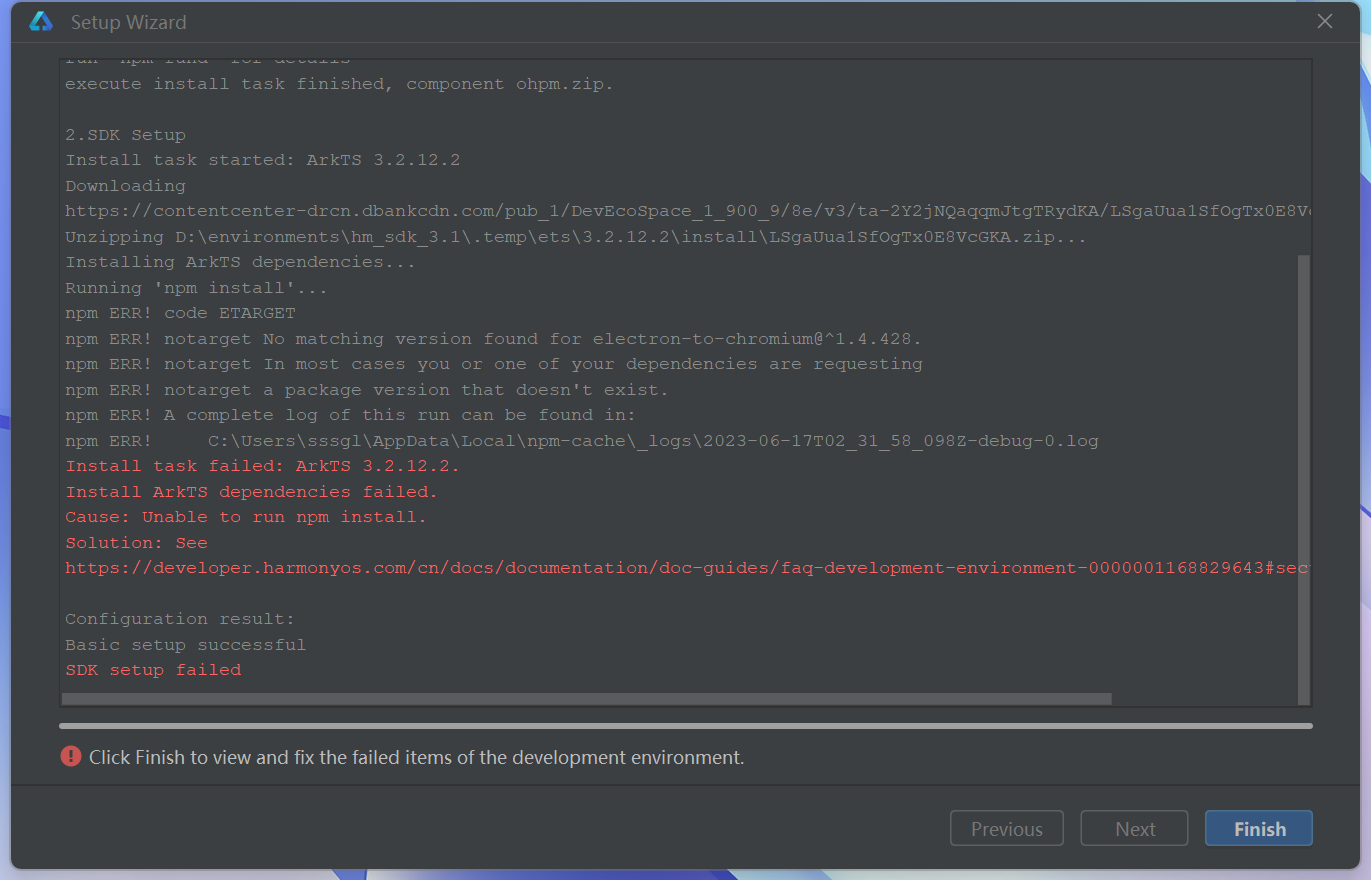Click the setup progress bar
1371x880 pixels.
[x=686, y=726]
